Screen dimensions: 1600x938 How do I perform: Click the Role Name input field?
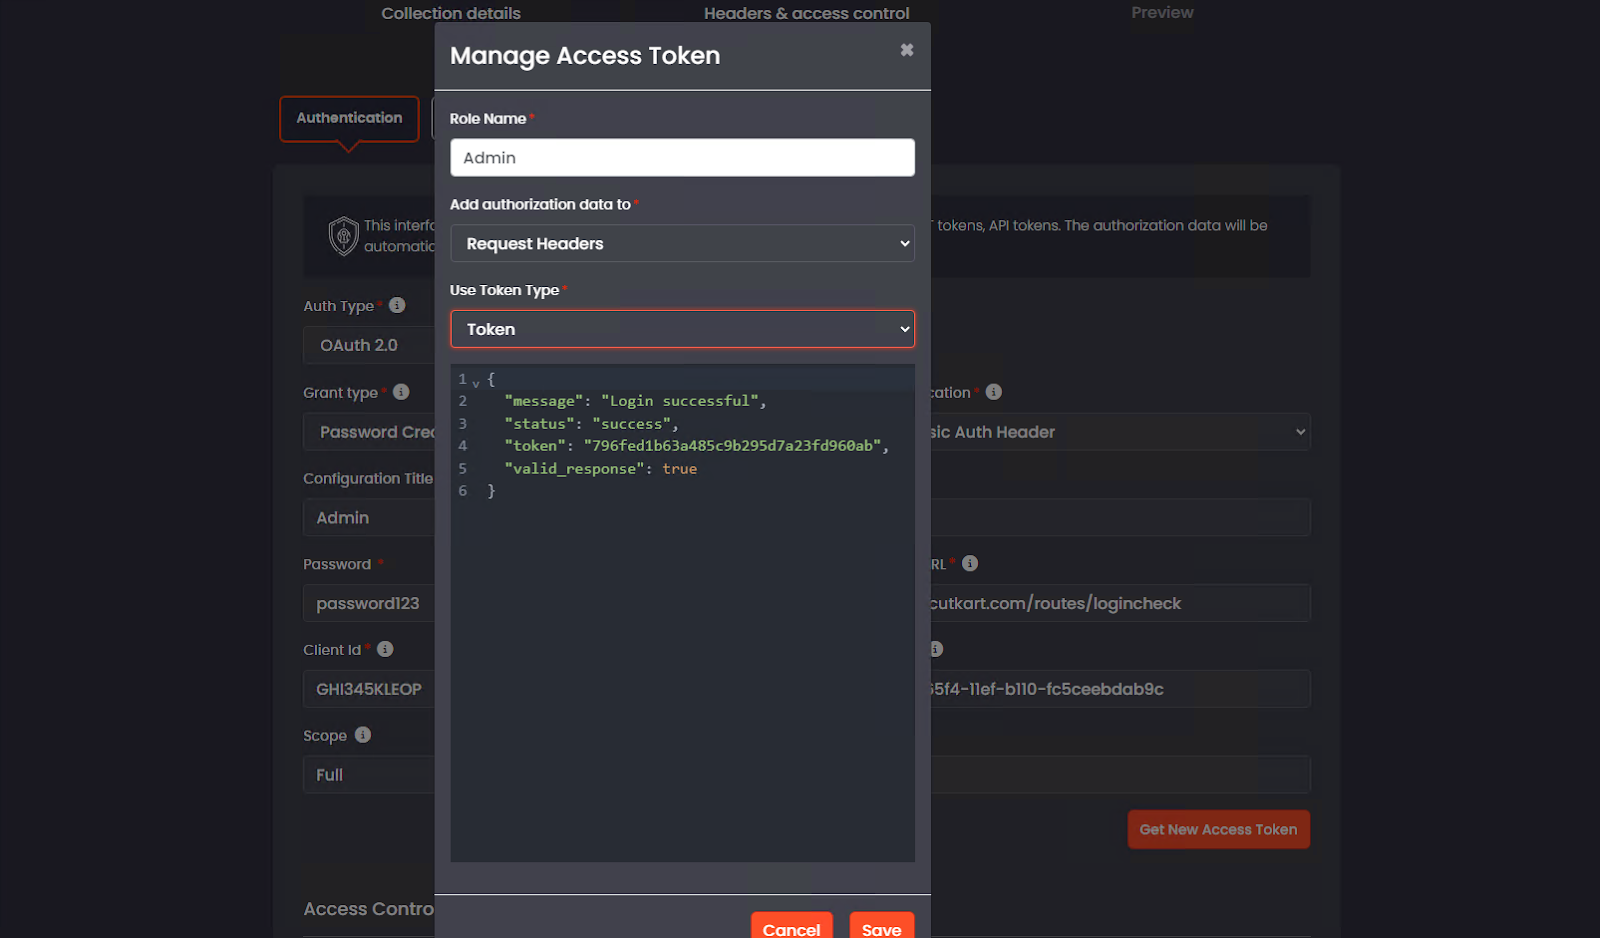[682, 158]
